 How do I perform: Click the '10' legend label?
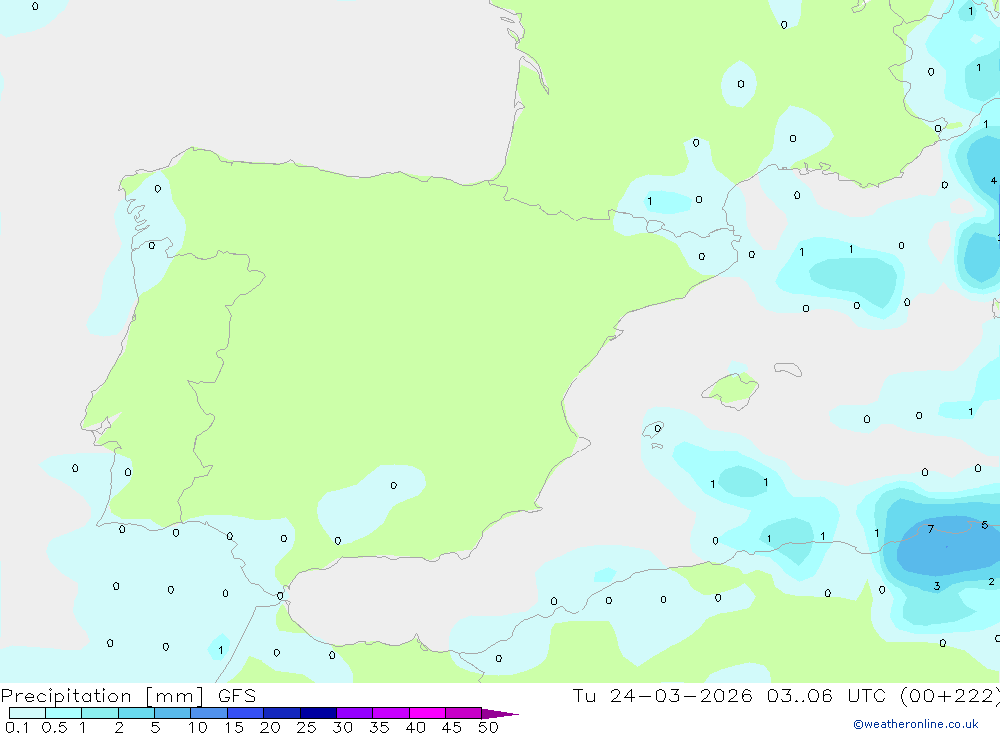pos(198,727)
